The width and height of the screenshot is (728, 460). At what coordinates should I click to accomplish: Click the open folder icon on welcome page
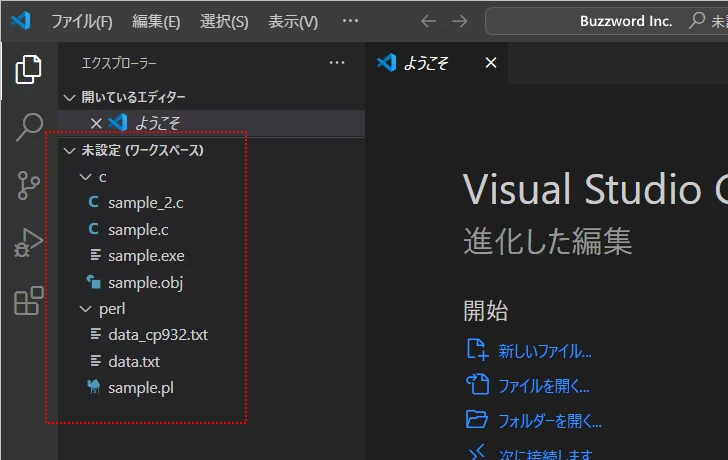tap(477, 419)
